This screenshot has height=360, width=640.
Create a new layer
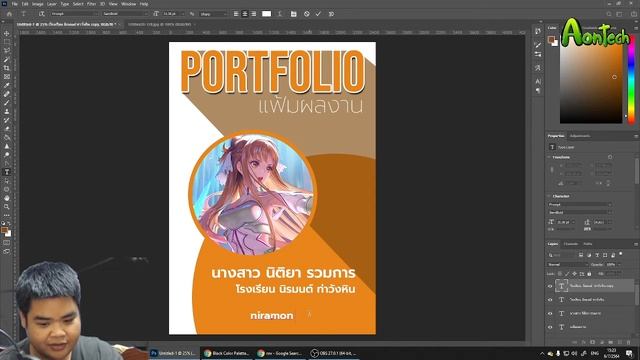[x=620, y=342]
